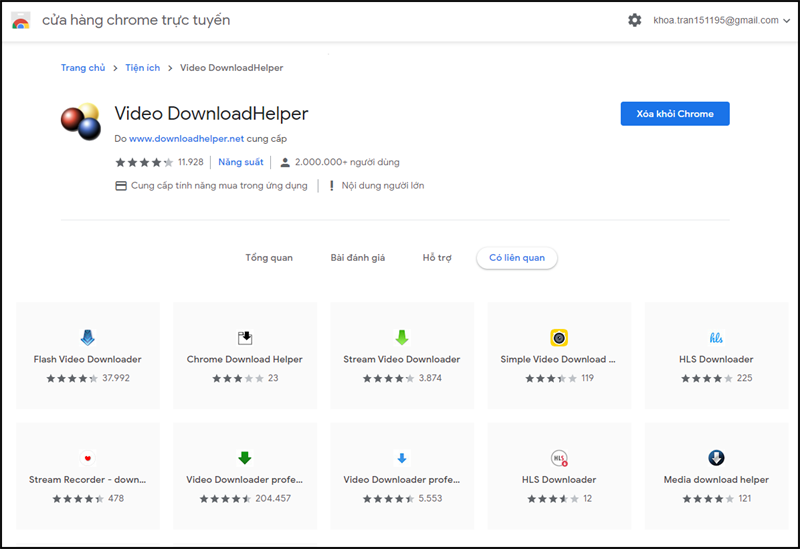Viewport: 800px width, 549px height.
Task: Go to Trang chủ breadcrumb link
Action: click(x=83, y=68)
